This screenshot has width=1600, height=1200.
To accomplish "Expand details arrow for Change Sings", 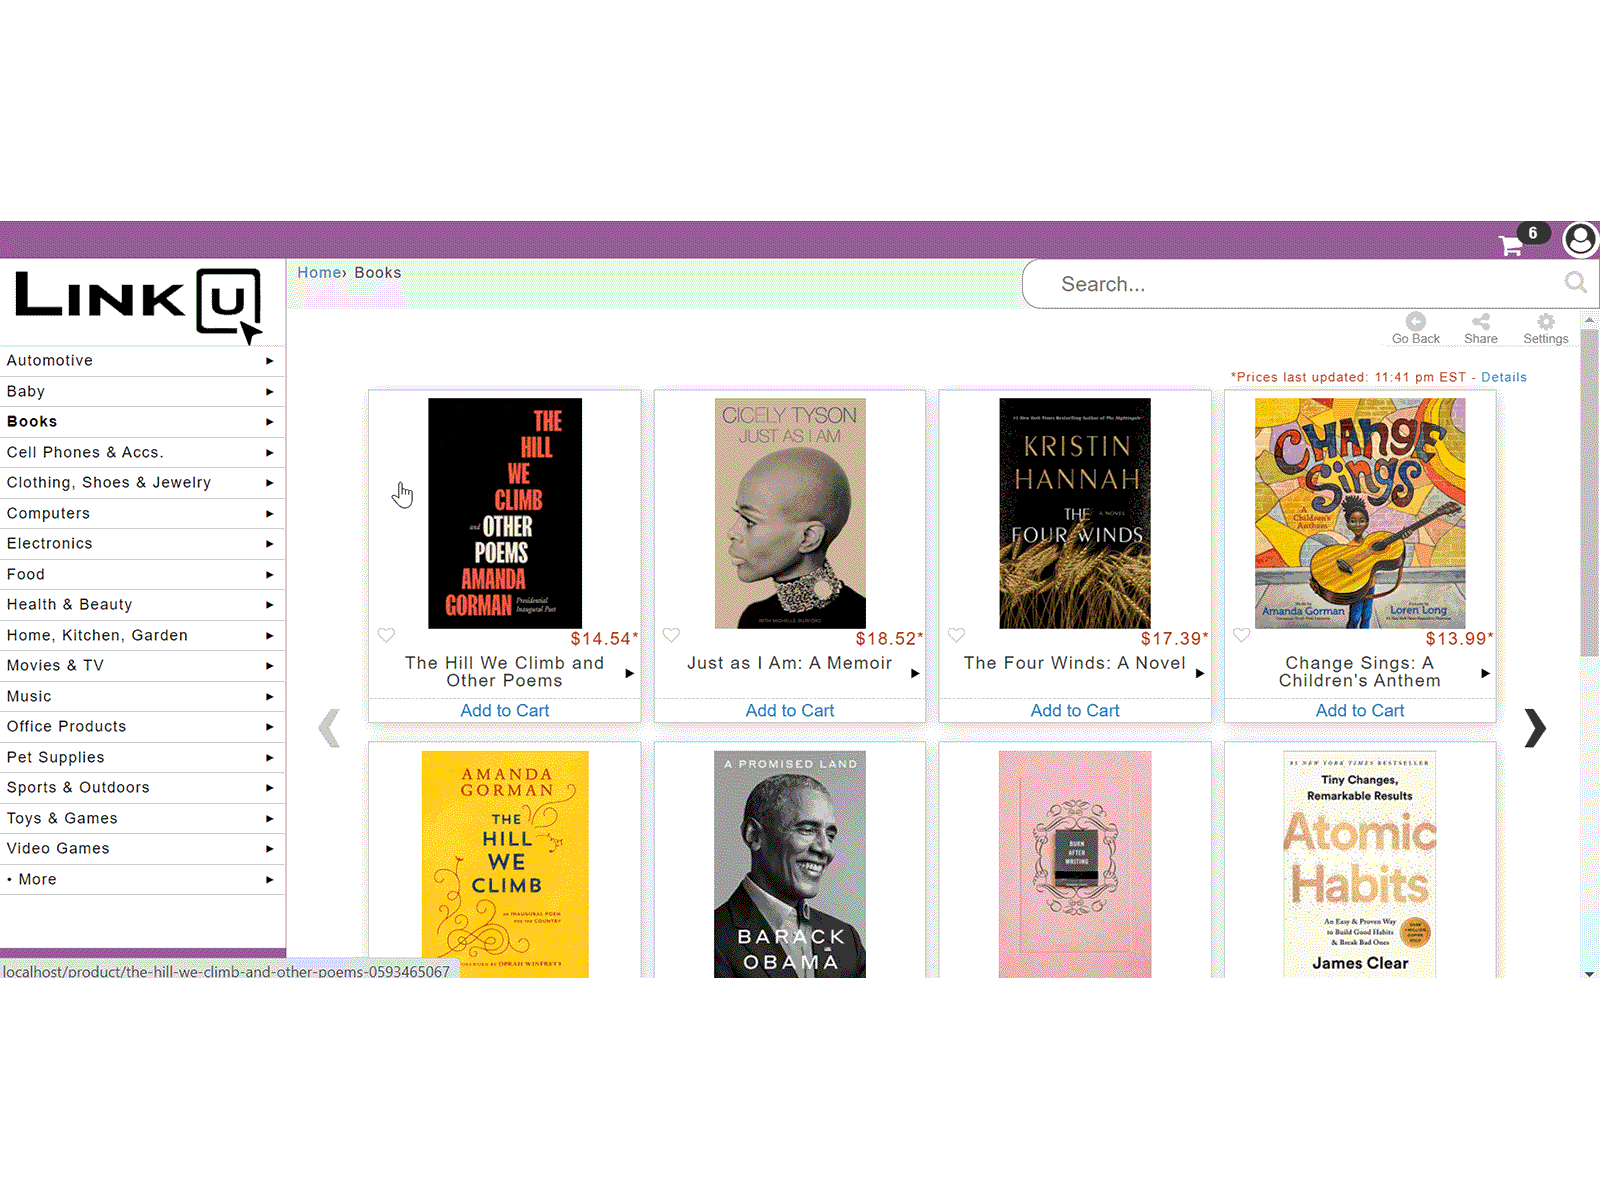I will [x=1485, y=673].
